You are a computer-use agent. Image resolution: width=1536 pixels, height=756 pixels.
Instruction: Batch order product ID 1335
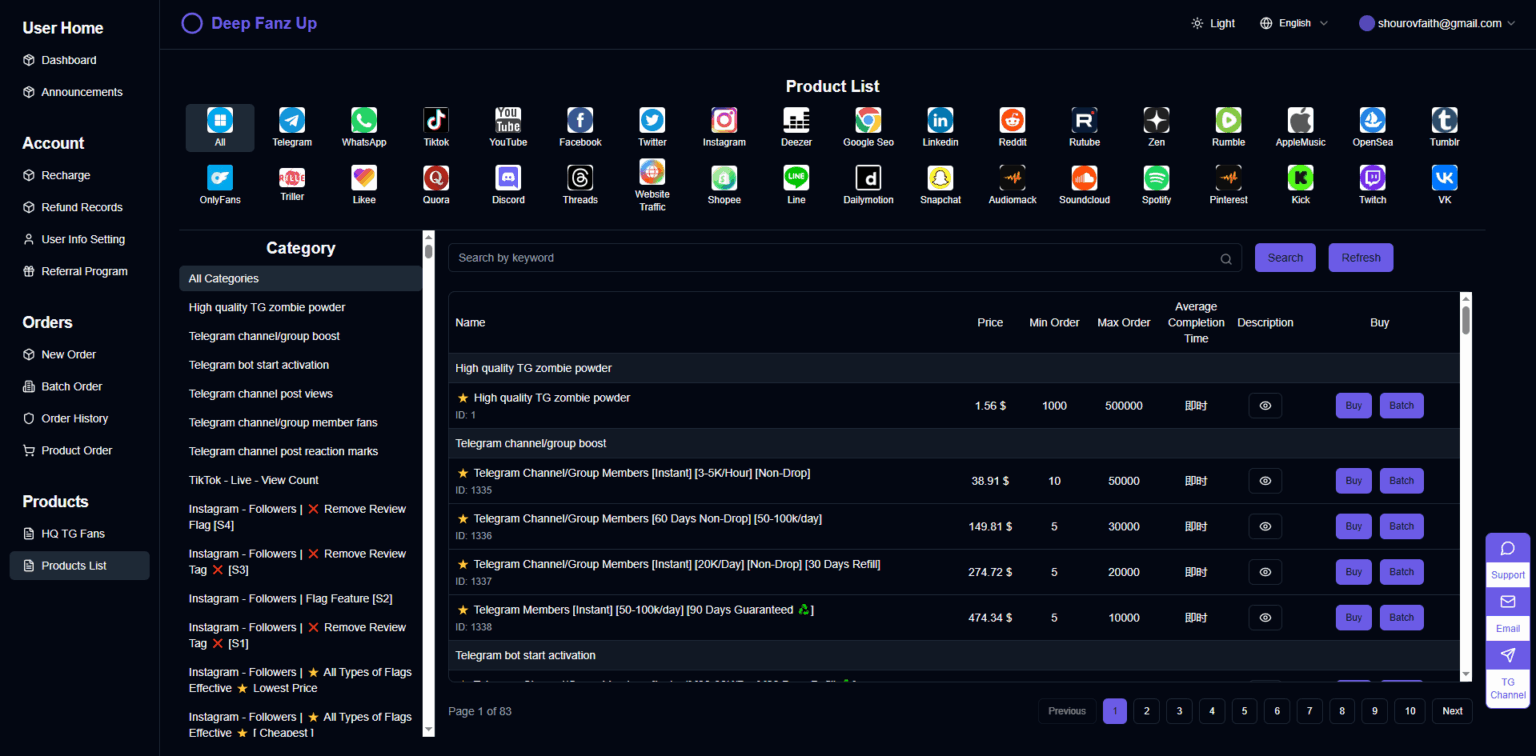point(1401,481)
